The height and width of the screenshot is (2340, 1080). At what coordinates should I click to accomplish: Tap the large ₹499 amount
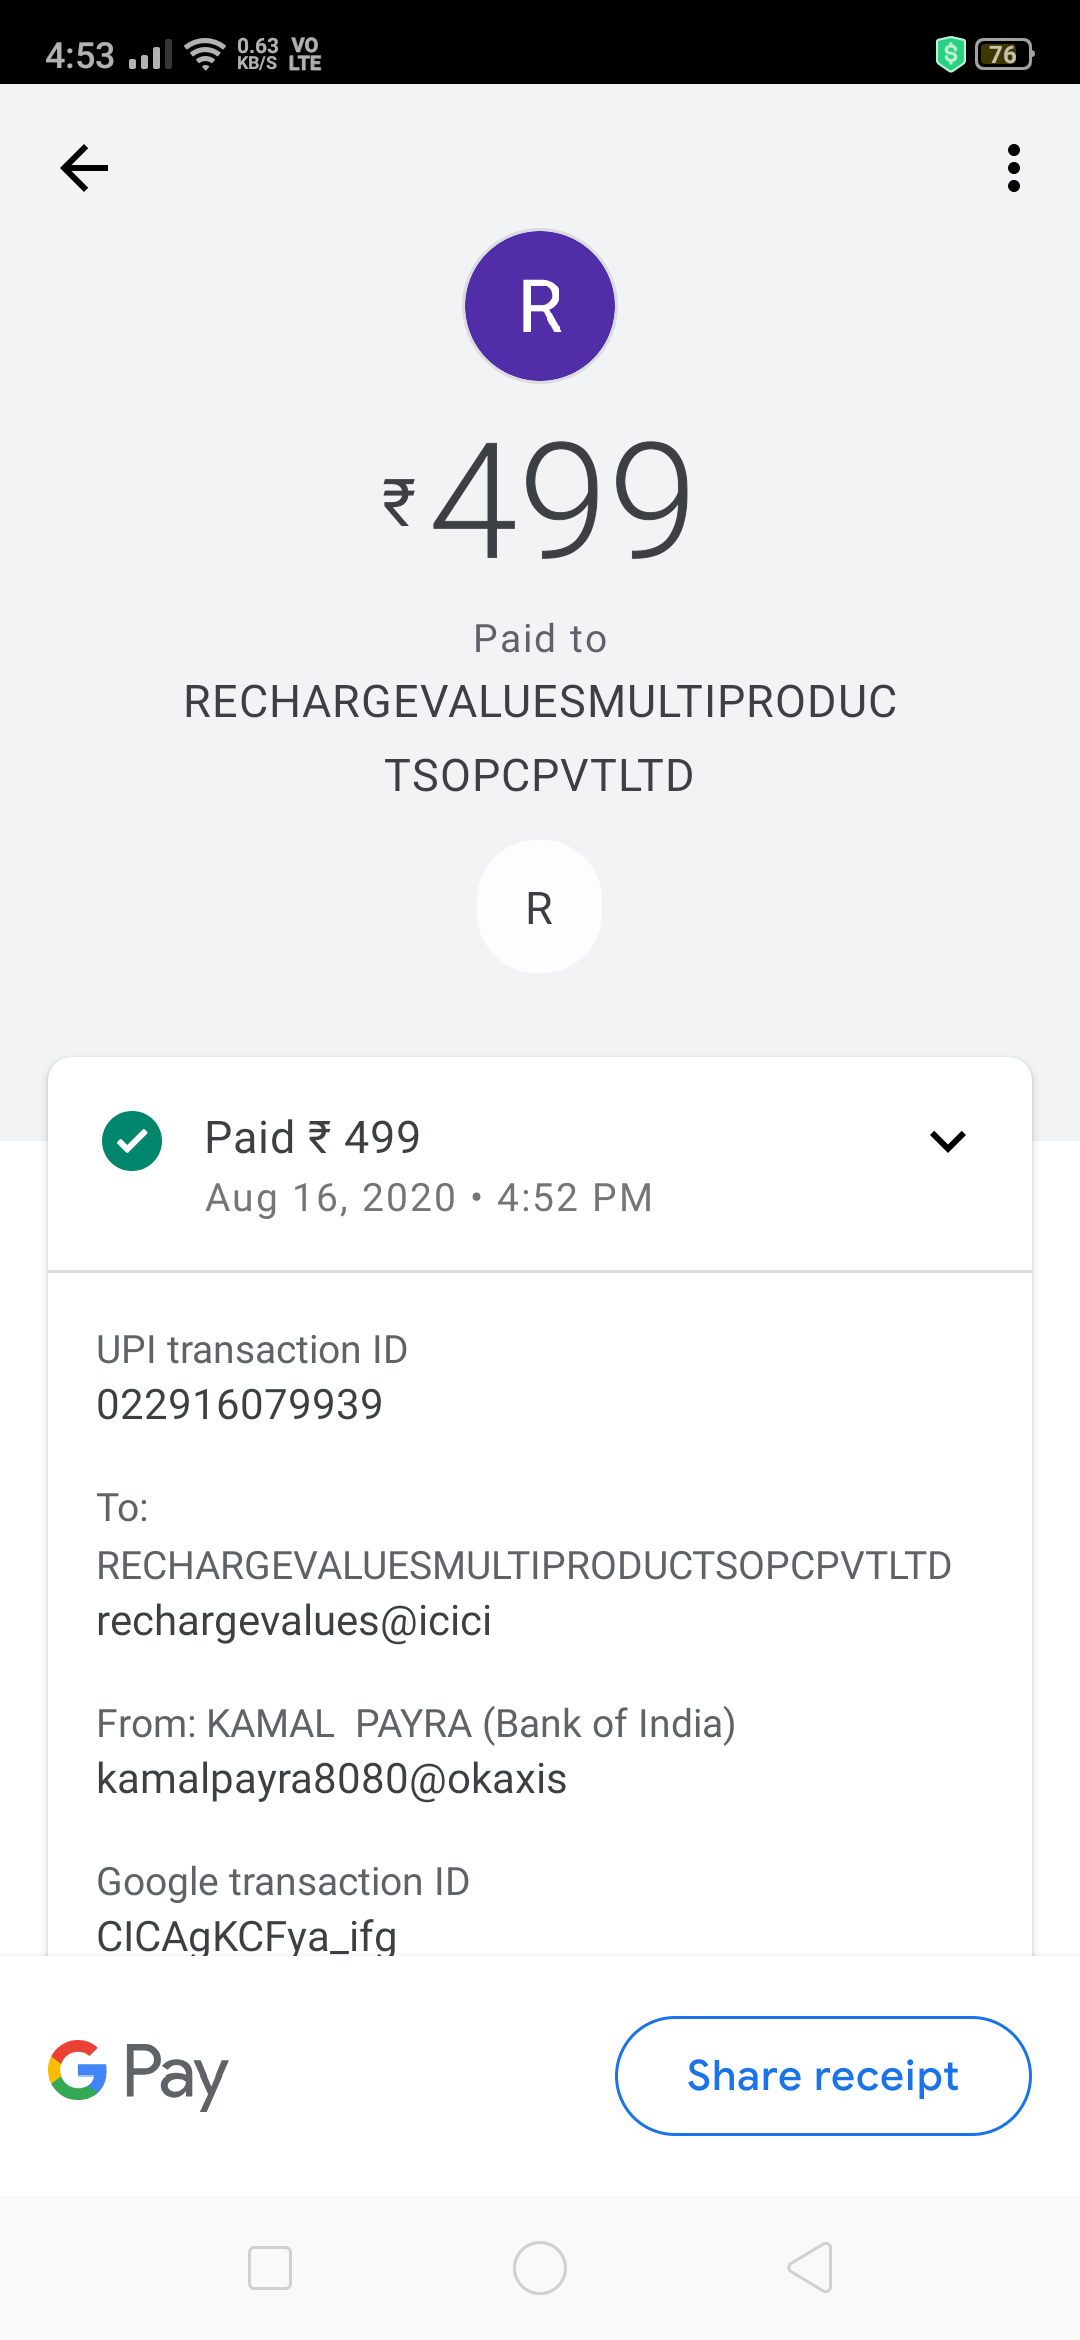[540, 500]
